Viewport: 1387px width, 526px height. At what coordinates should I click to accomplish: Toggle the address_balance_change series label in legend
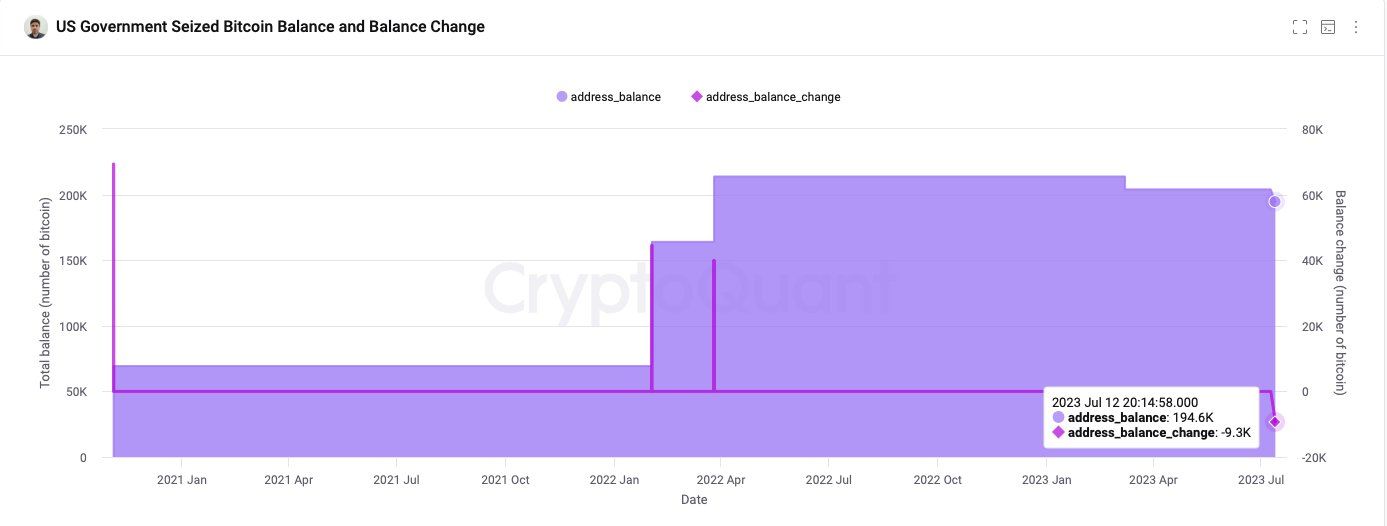773,97
